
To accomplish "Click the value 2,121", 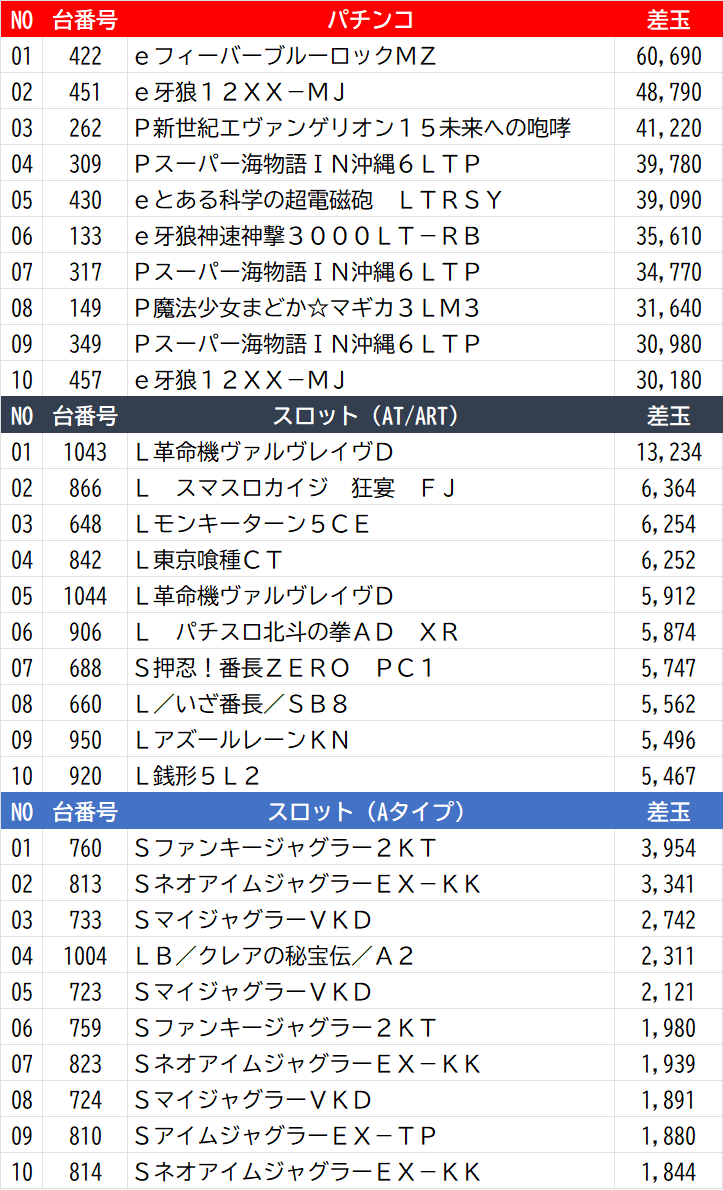I will pyautogui.click(x=668, y=993).
